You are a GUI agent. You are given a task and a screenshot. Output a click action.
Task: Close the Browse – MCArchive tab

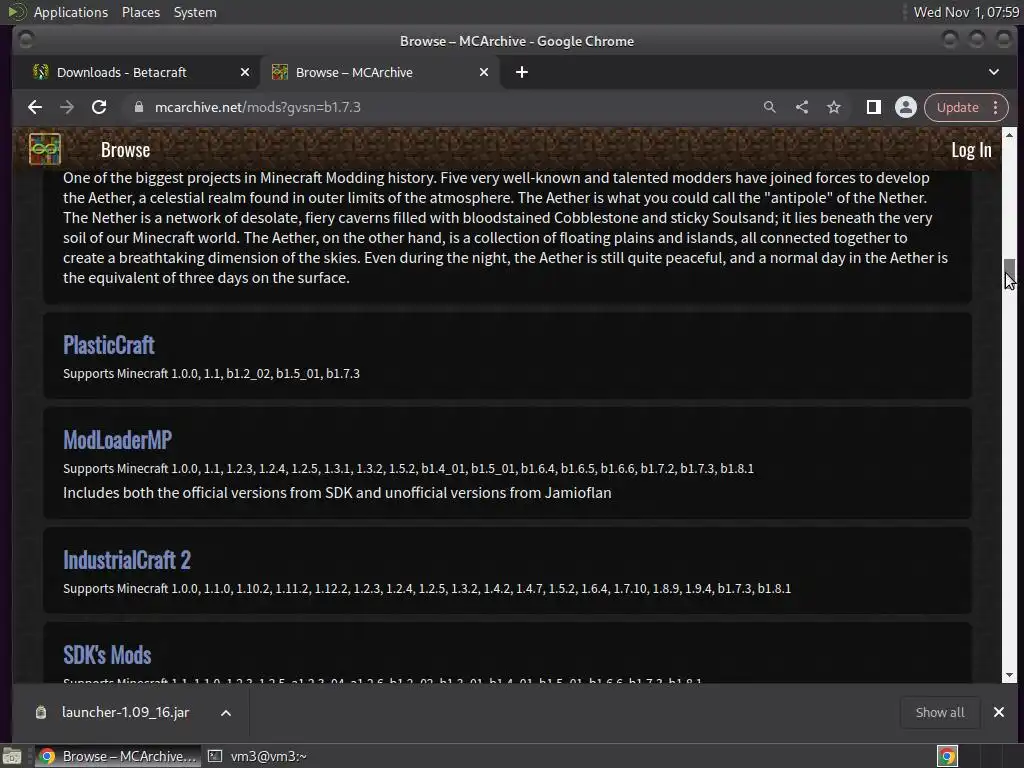(x=484, y=72)
